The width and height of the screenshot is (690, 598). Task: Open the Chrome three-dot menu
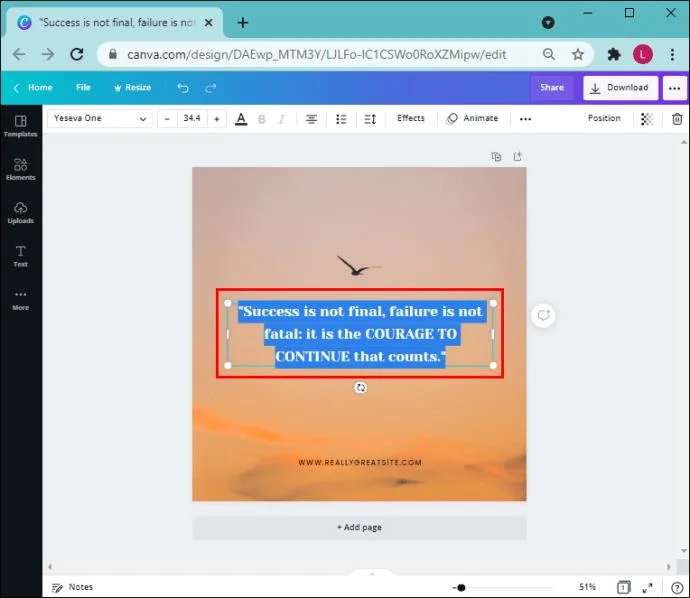(x=672, y=55)
